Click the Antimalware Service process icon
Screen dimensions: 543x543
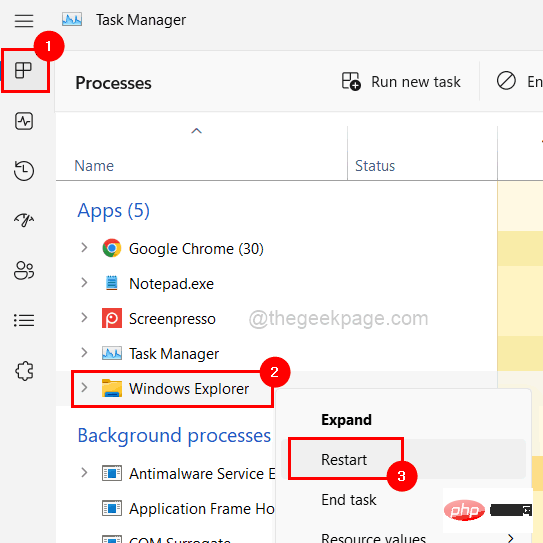(112, 473)
